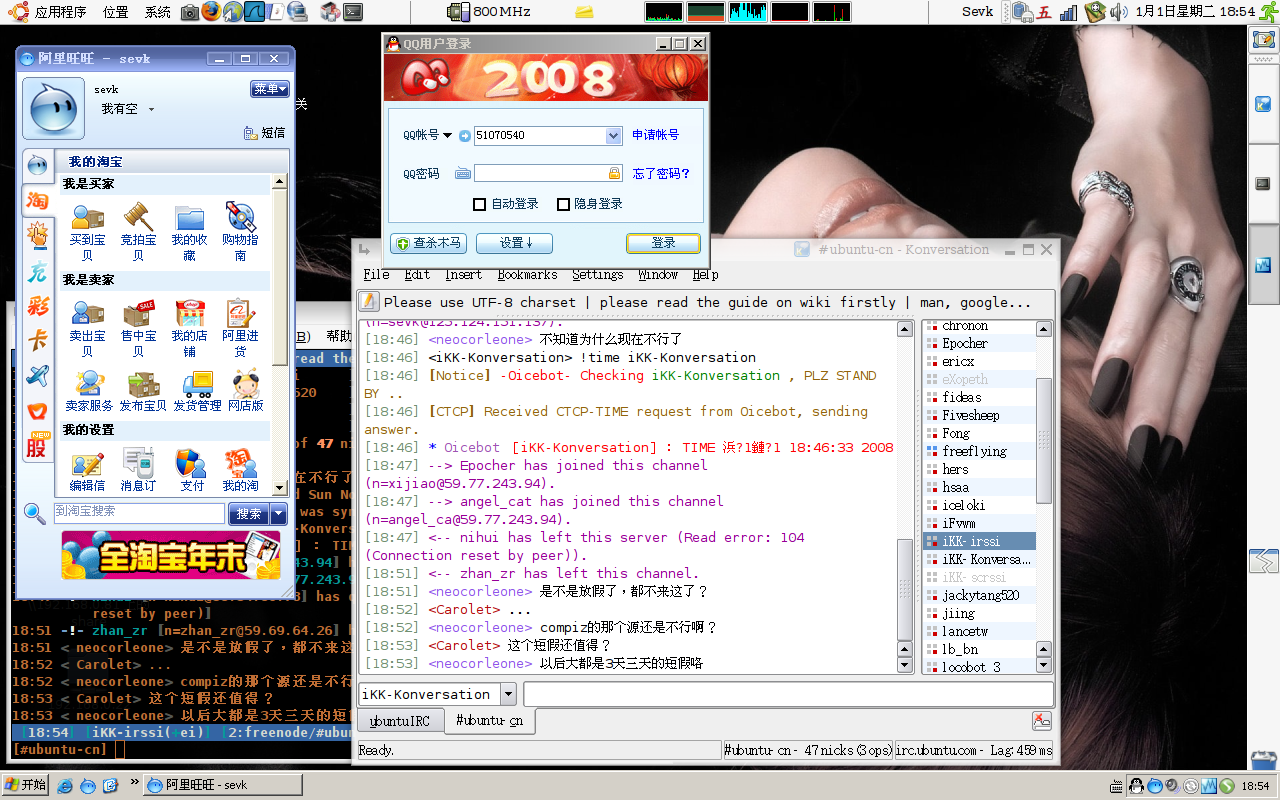Click Konversation message input field

click(788, 694)
